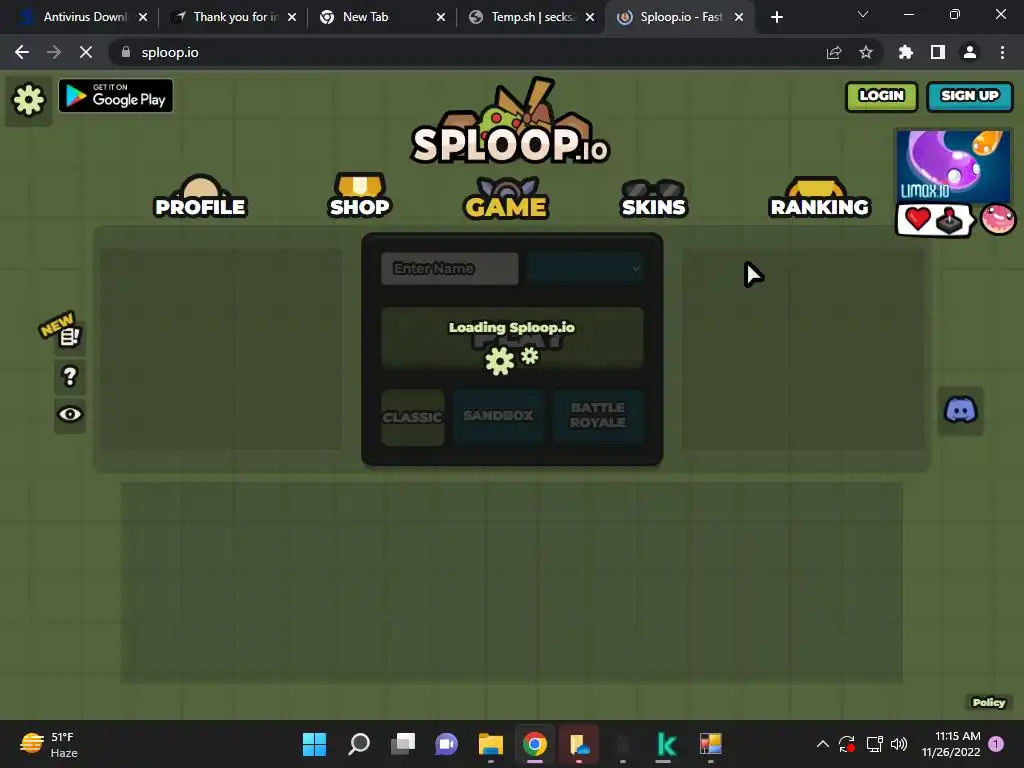Select the SANDBOX game mode
1024x768 pixels.
[x=498, y=416]
